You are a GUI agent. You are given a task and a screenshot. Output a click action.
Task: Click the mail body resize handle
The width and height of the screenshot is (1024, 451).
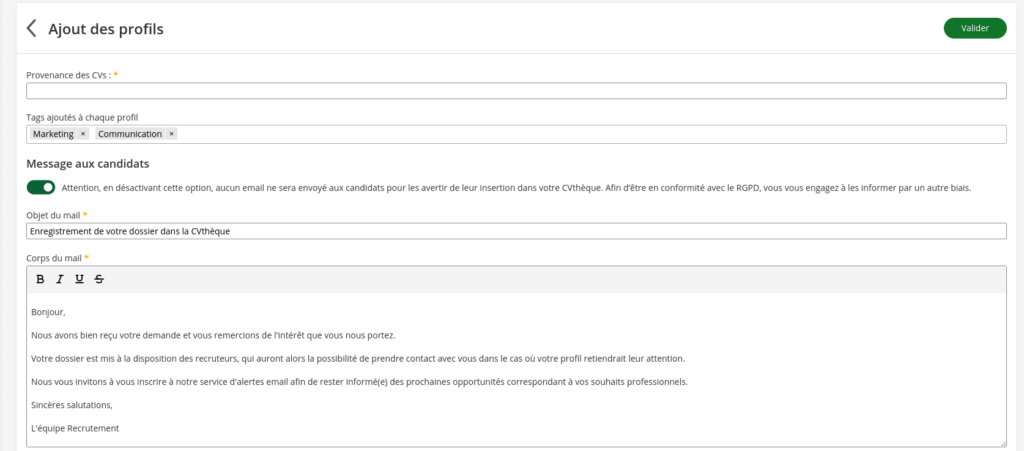[x=1002, y=443]
